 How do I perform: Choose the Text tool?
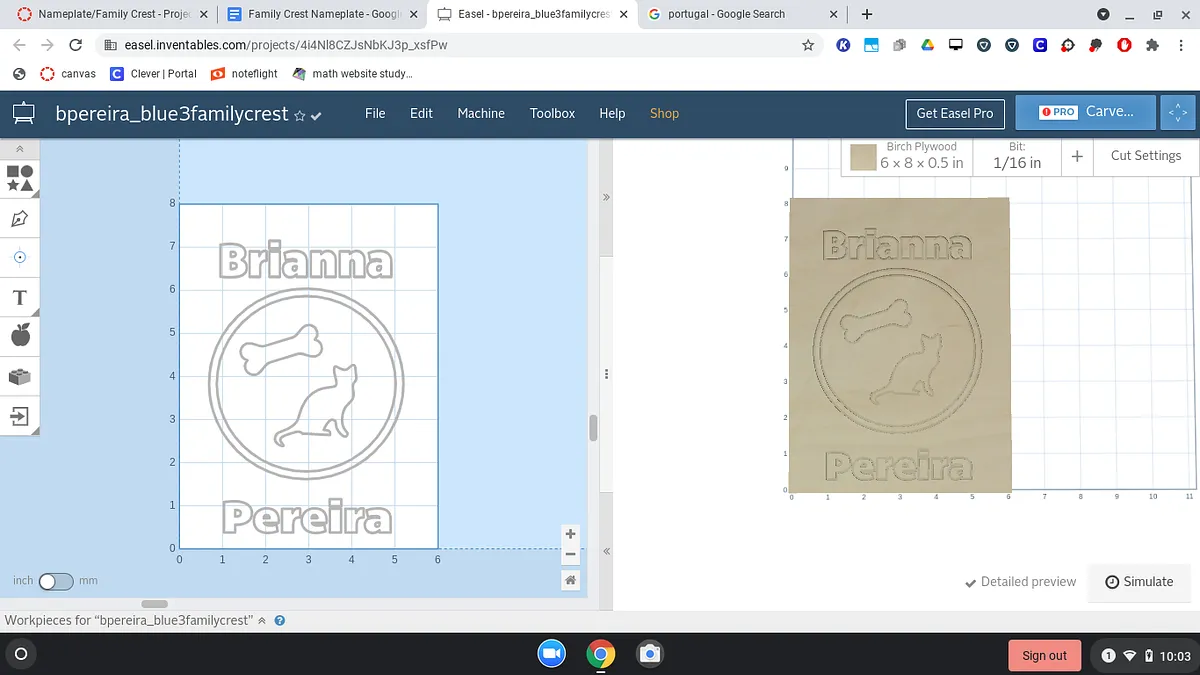click(x=20, y=297)
